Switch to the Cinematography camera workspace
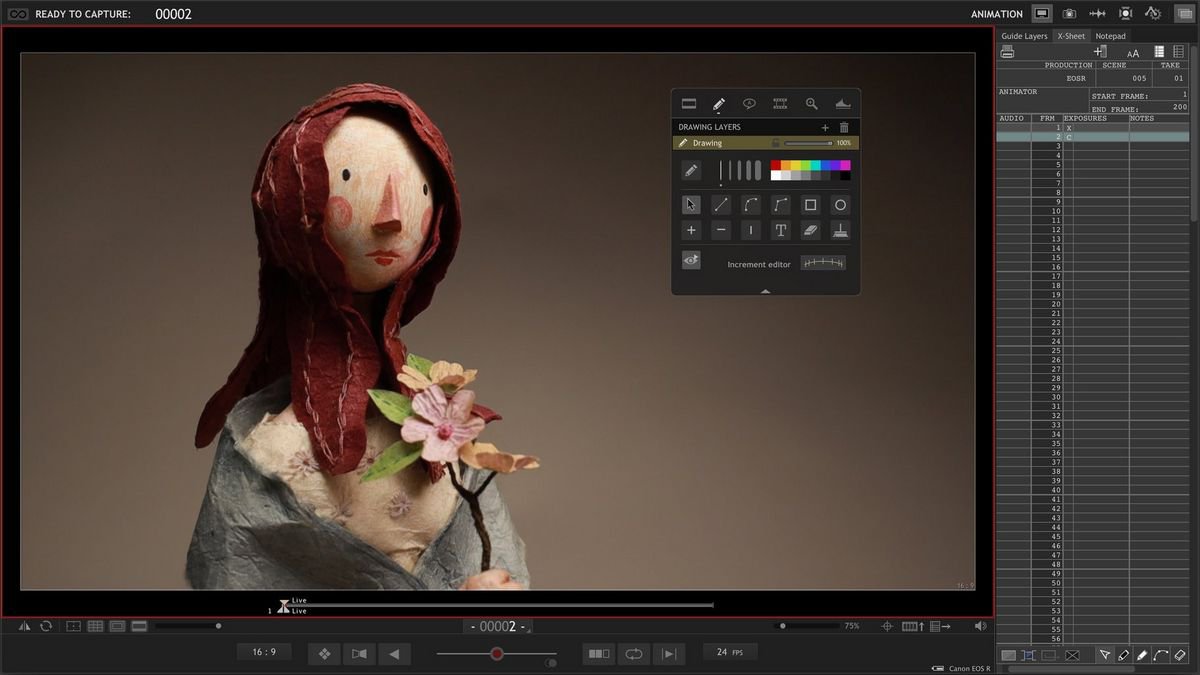 coord(1069,14)
